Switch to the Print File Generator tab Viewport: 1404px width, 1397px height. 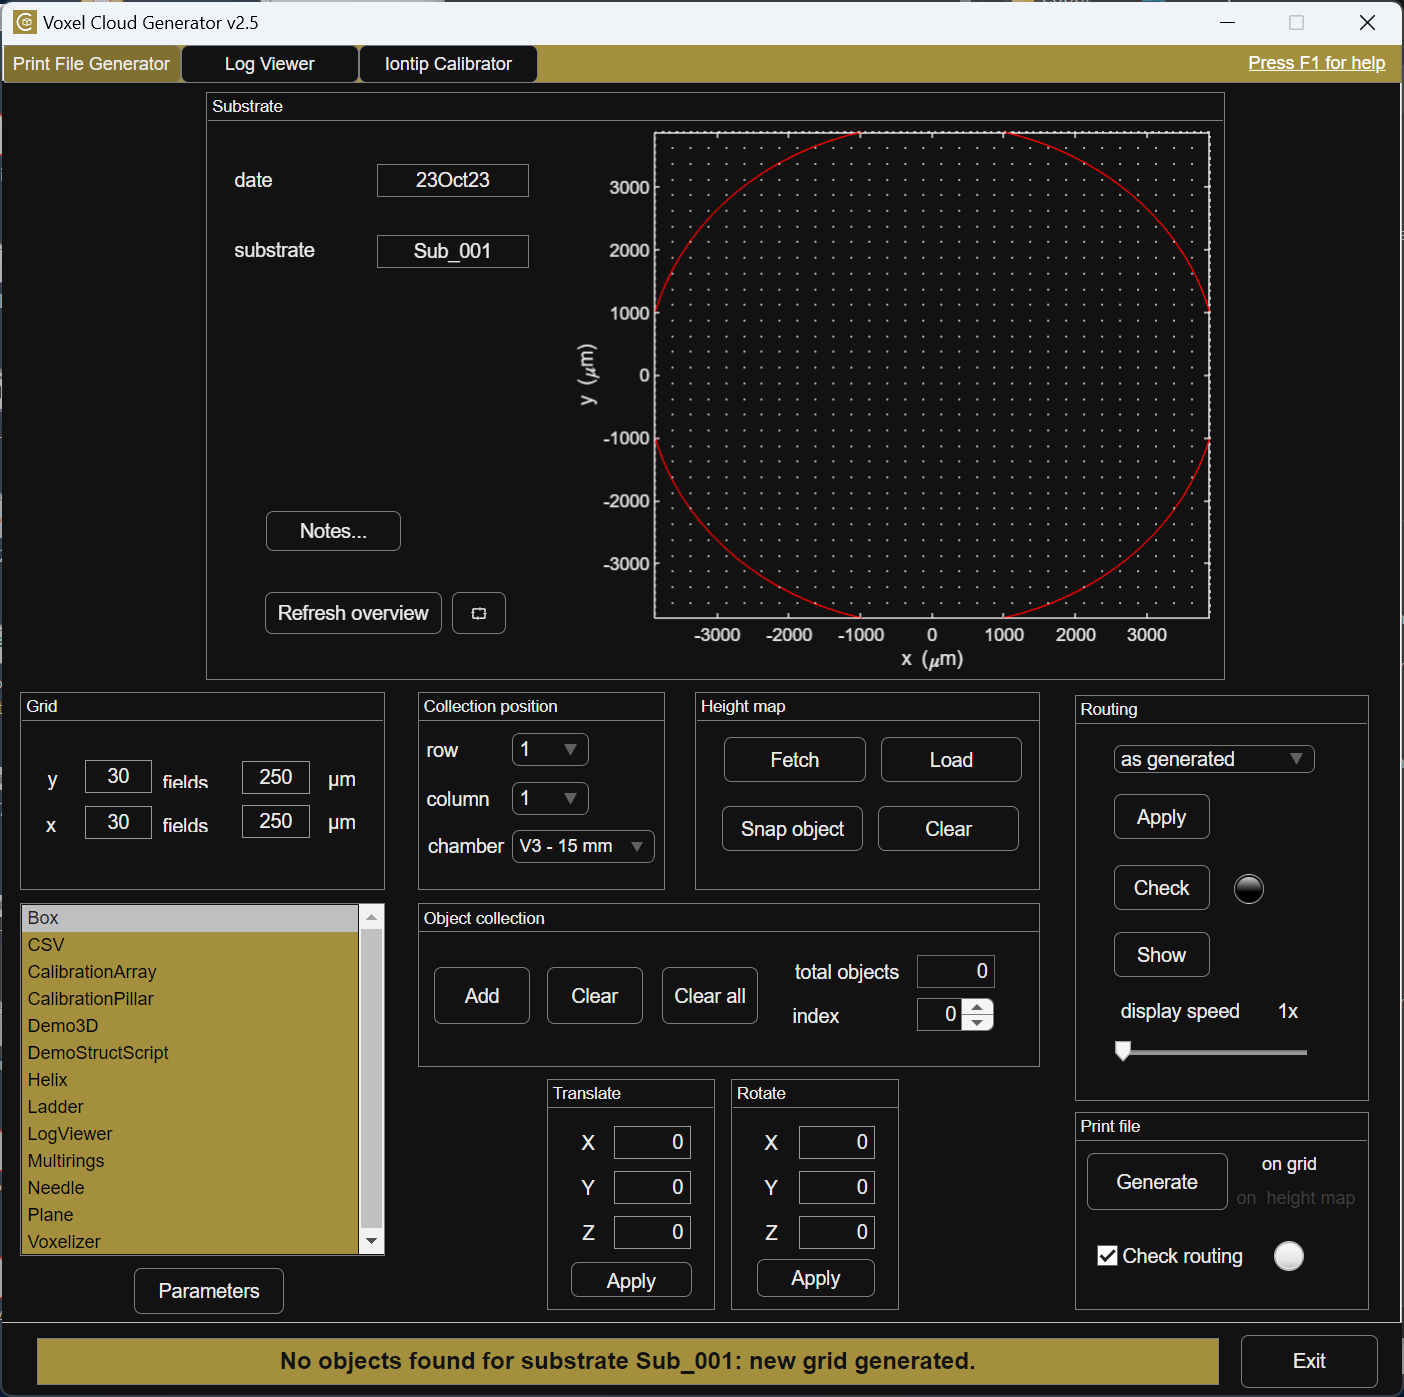tap(91, 64)
